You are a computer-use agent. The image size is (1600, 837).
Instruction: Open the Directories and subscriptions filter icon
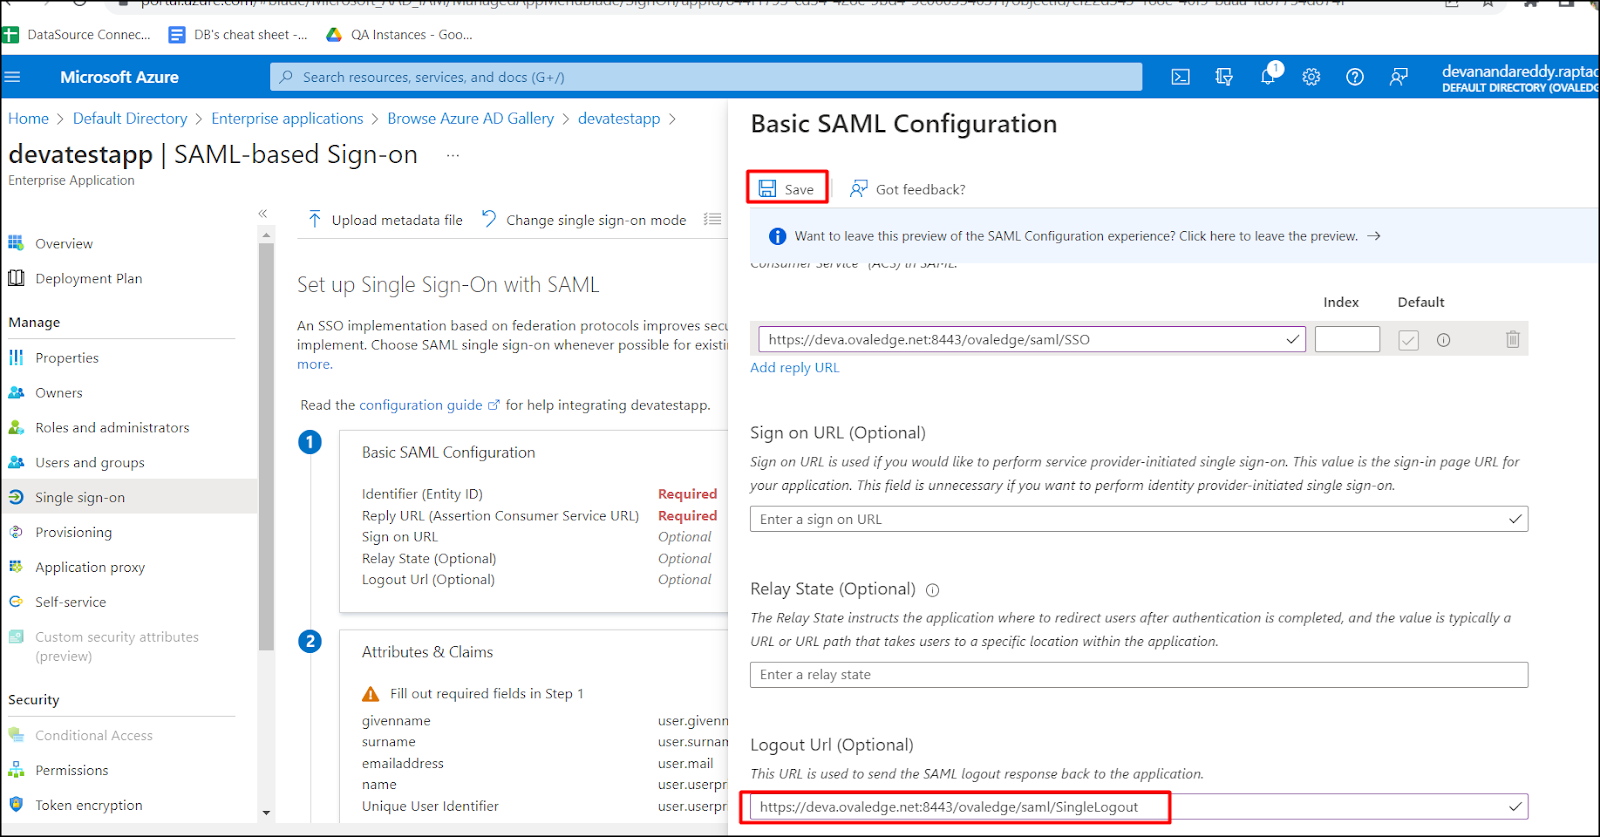click(1224, 77)
